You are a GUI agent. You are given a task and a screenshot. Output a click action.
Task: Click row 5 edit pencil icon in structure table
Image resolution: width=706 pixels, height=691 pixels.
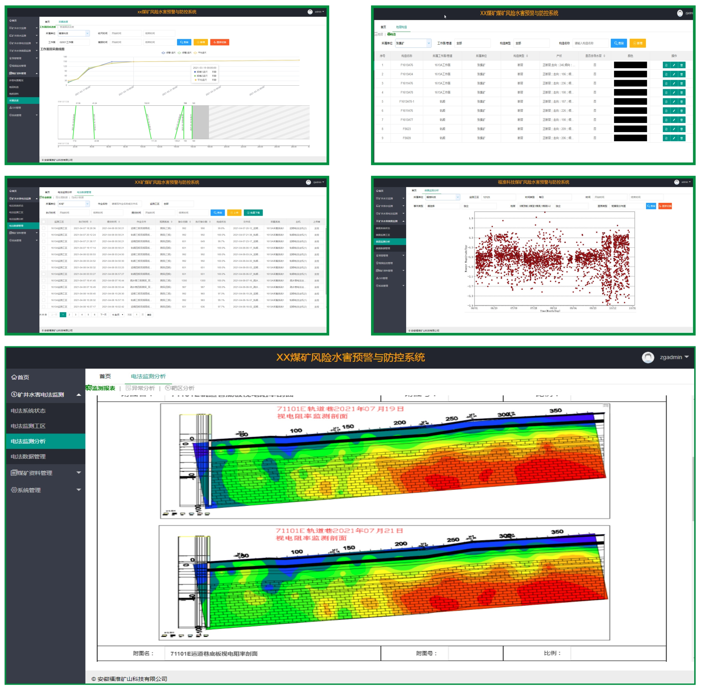(x=674, y=101)
